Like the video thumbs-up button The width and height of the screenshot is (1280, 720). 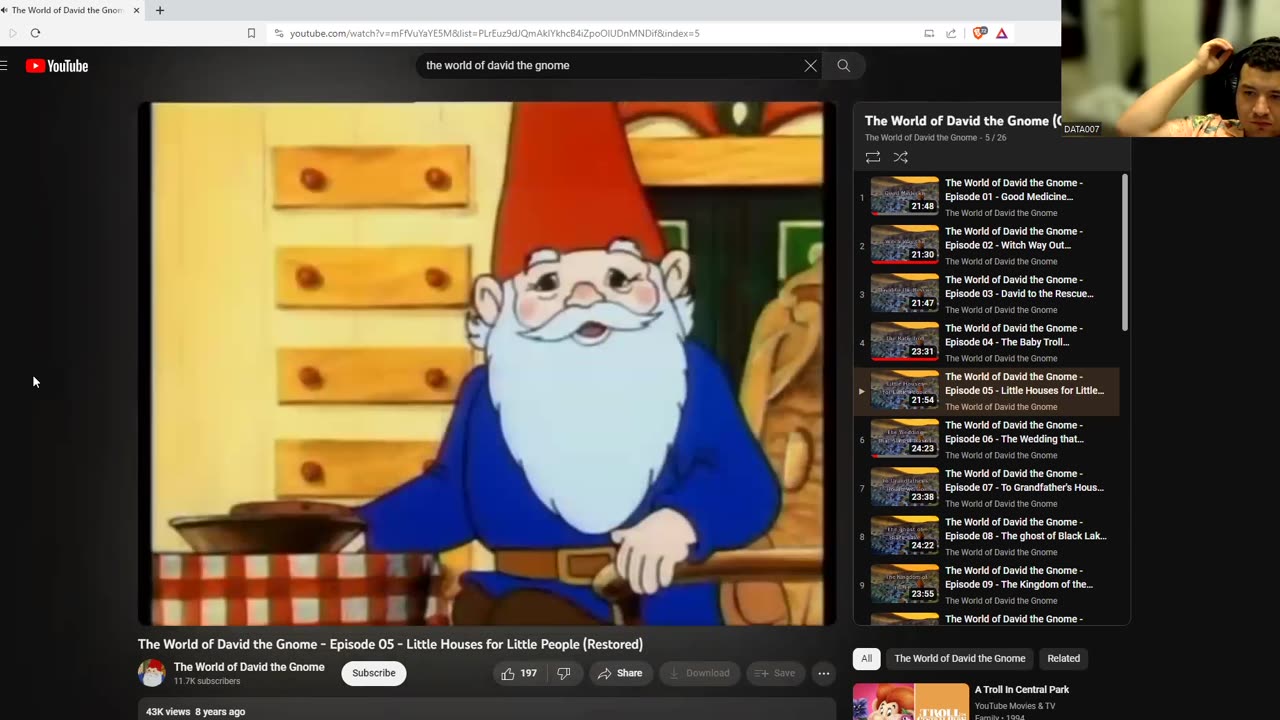(521, 673)
